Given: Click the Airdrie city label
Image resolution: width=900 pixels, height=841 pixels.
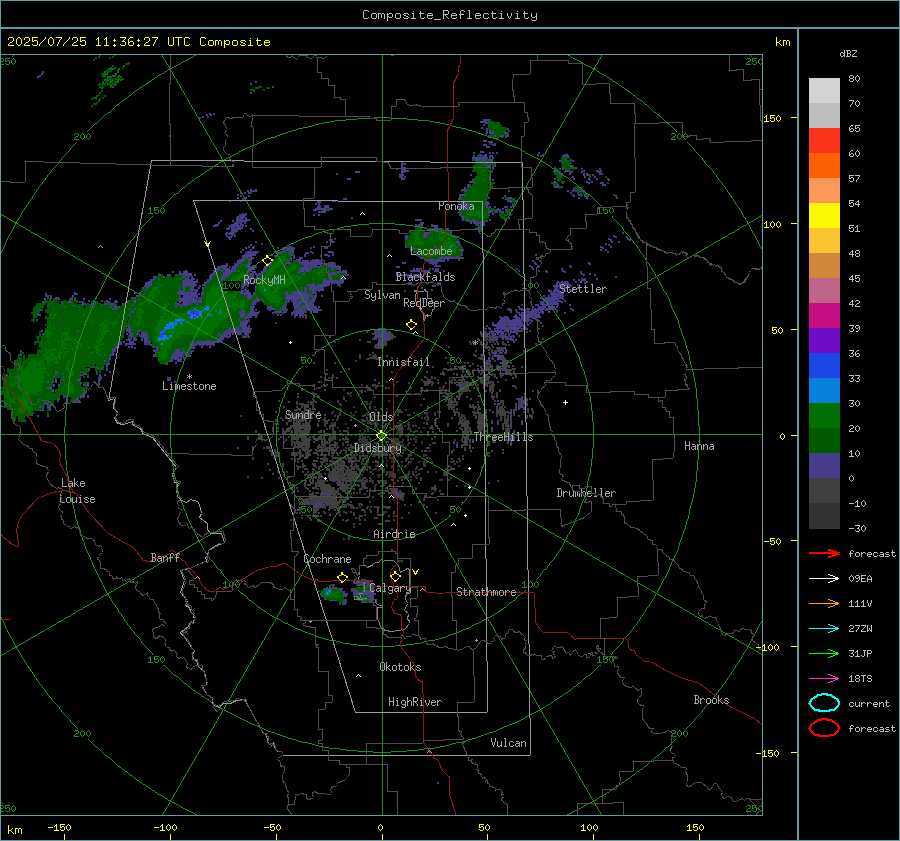Looking at the screenshot, I should click(394, 534).
